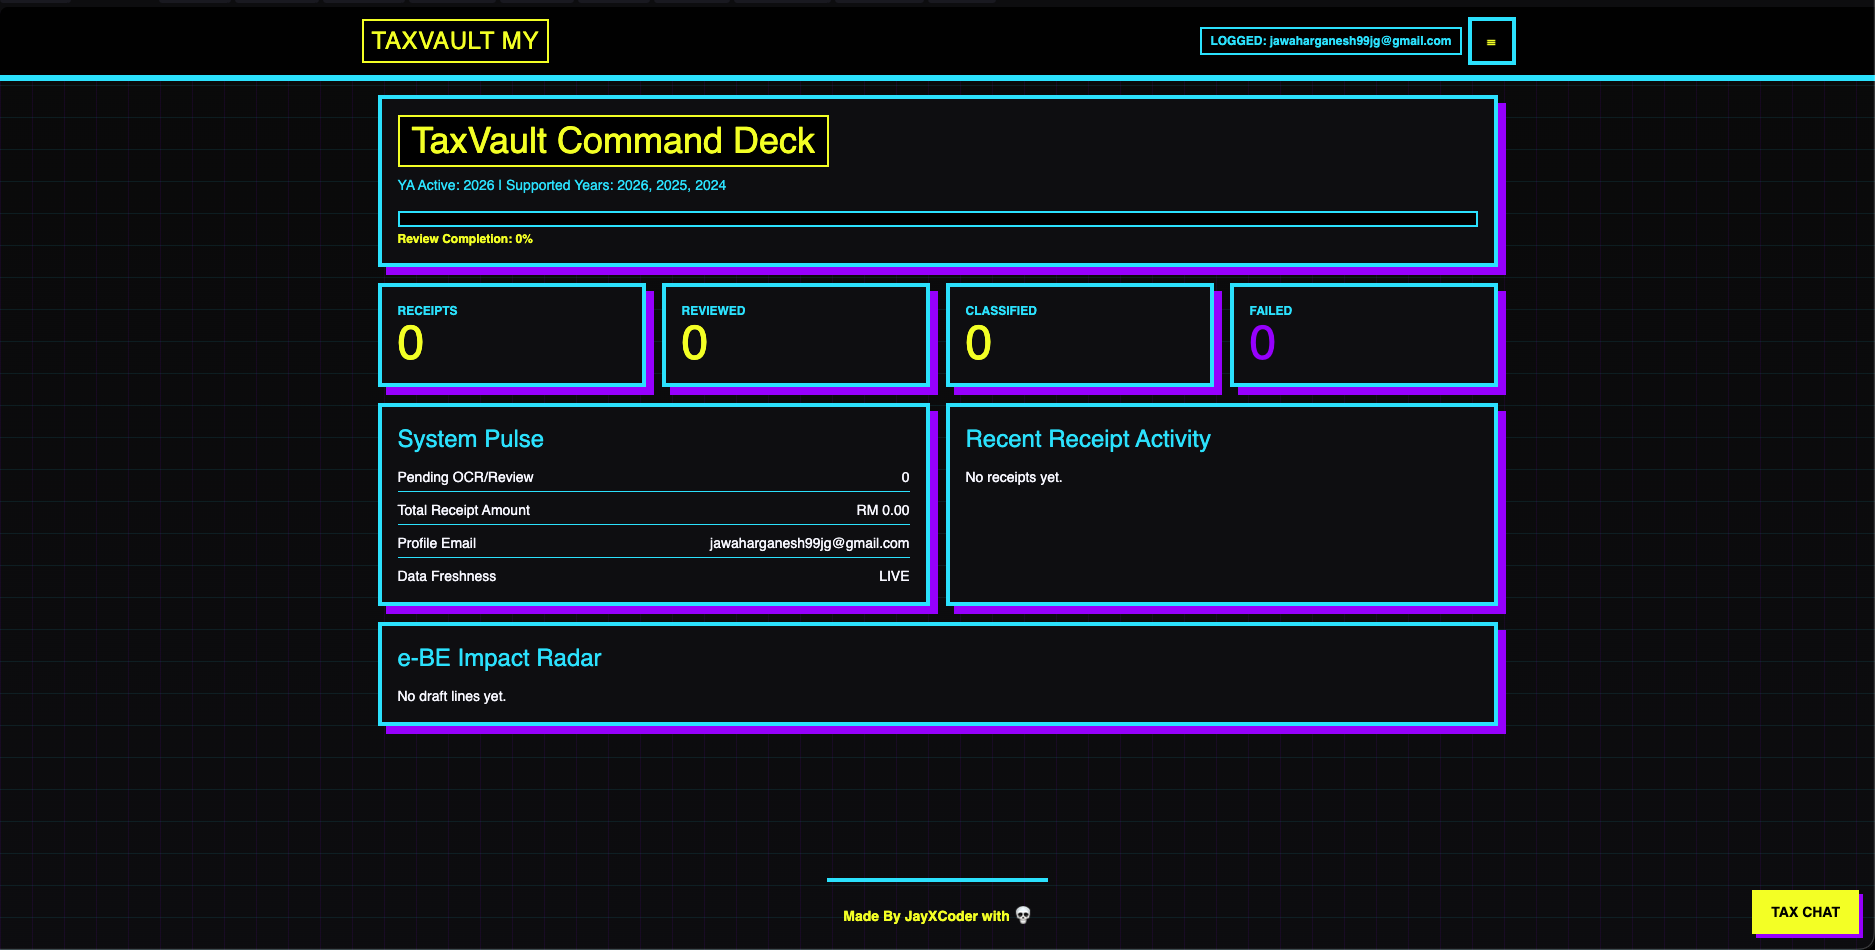Click the skull emoji in footer
The image size is (1875, 950).
[x=1023, y=915]
